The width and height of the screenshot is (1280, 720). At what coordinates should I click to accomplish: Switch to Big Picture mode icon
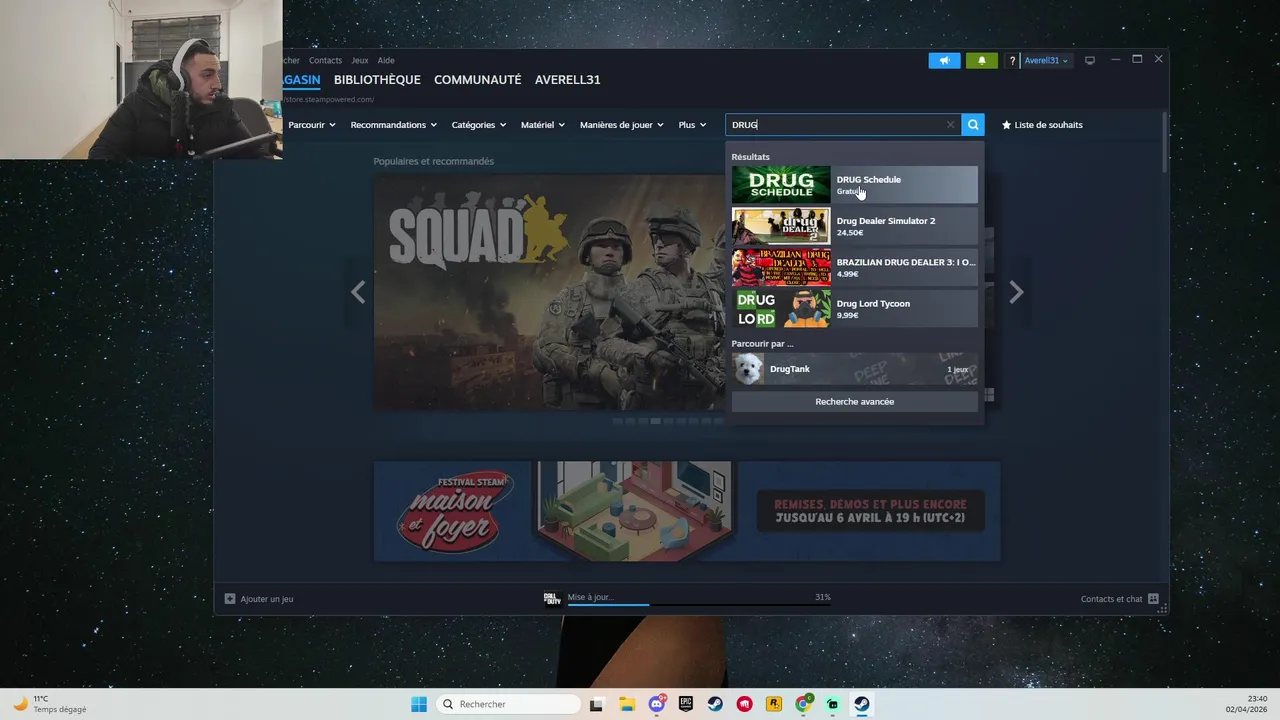1090,61
